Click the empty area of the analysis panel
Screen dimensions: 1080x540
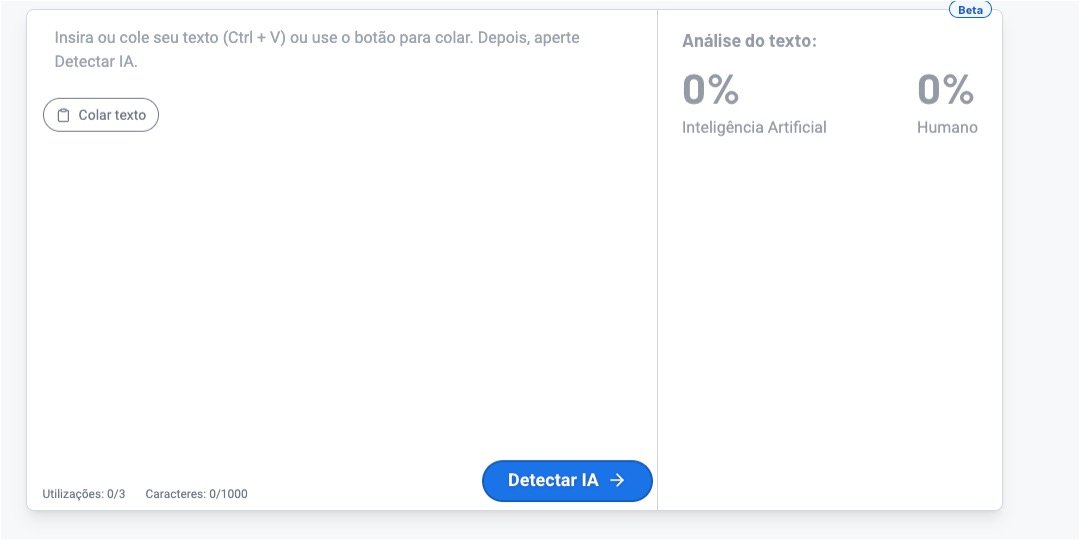click(830, 320)
